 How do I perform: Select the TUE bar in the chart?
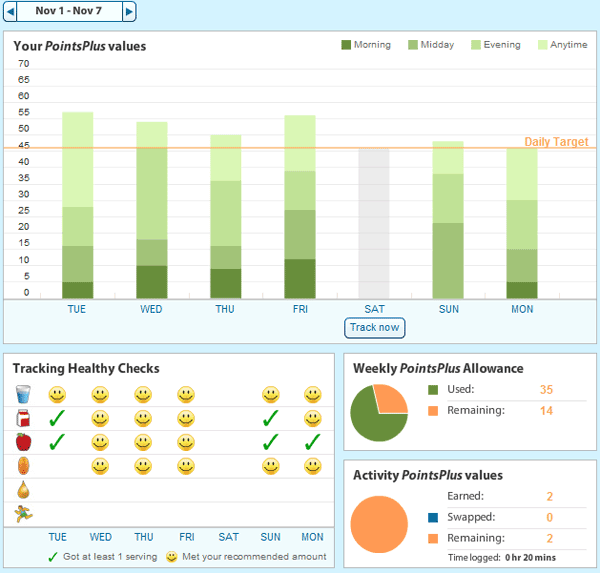[78, 205]
